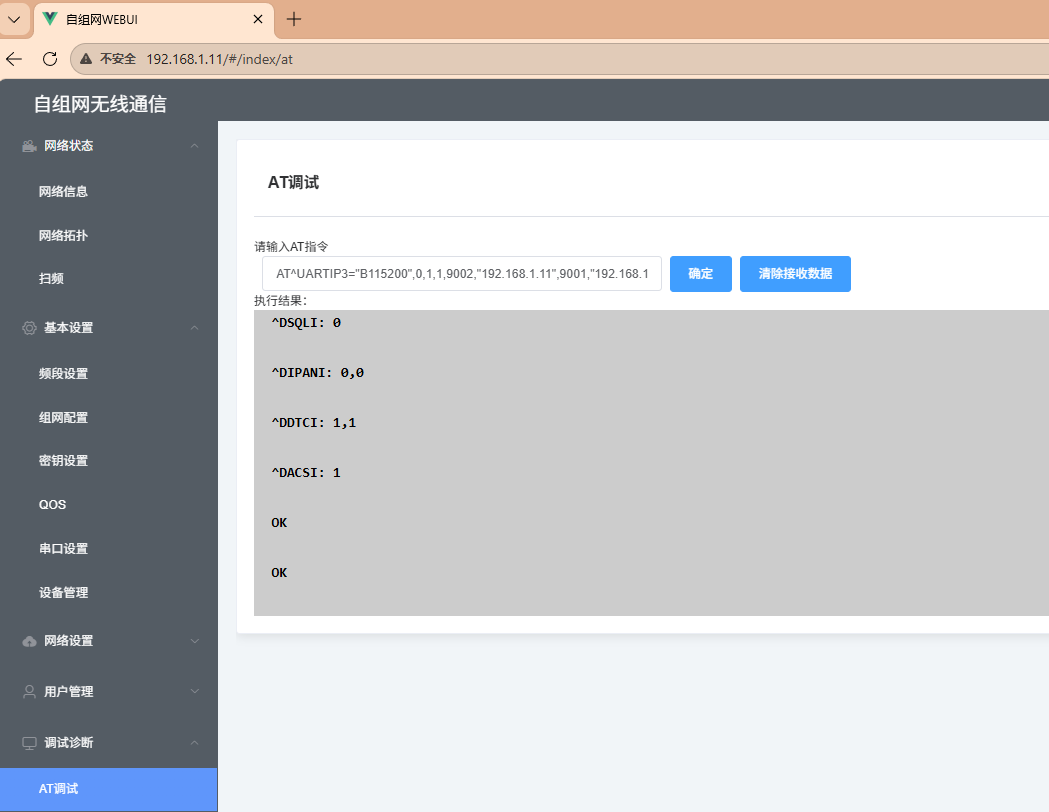Open QOS settings page
The image size is (1049, 812).
point(52,504)
